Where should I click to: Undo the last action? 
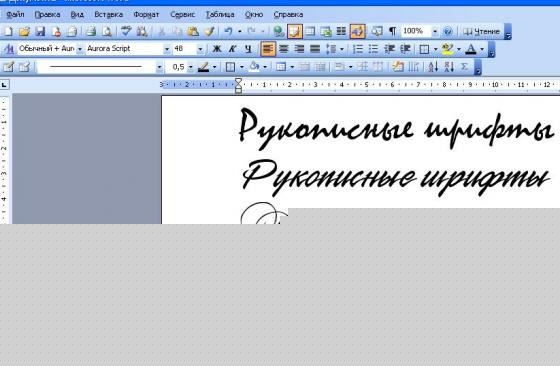229,31
